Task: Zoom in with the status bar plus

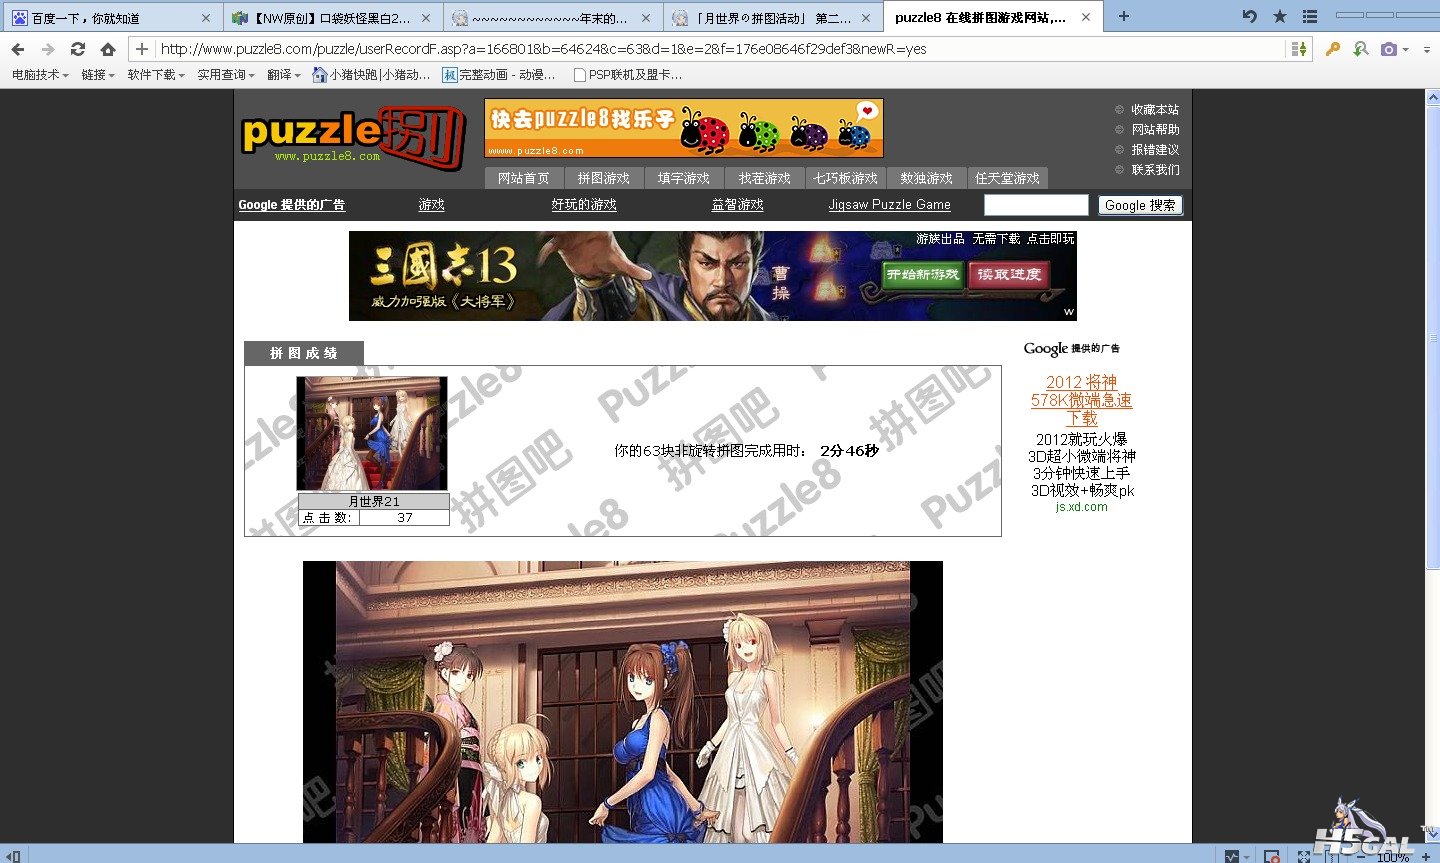Action: [x=1426, y=857]
